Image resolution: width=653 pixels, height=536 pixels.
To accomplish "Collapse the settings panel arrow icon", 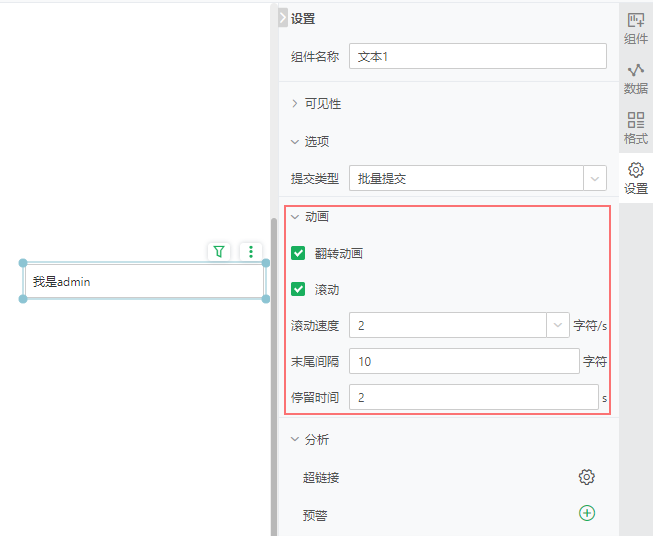I will 282,18.
